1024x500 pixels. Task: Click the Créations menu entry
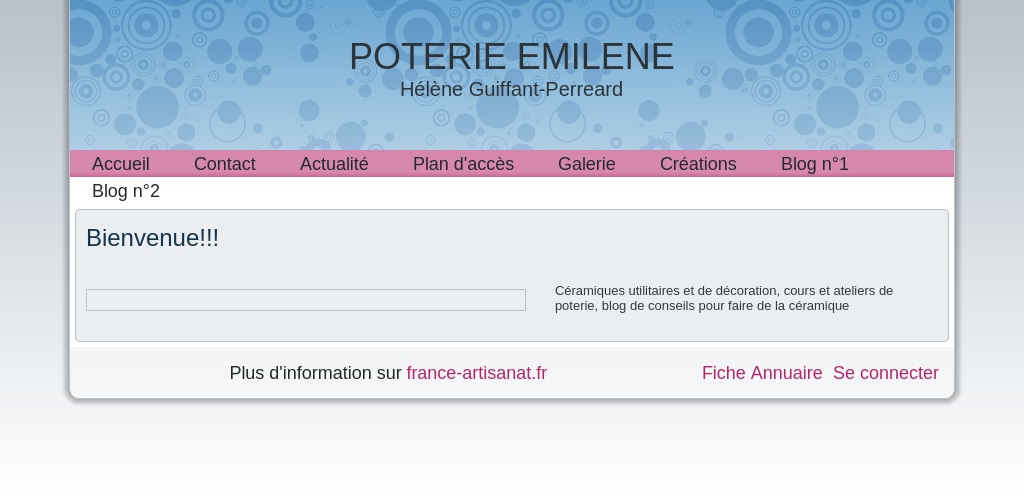point(697,164)
